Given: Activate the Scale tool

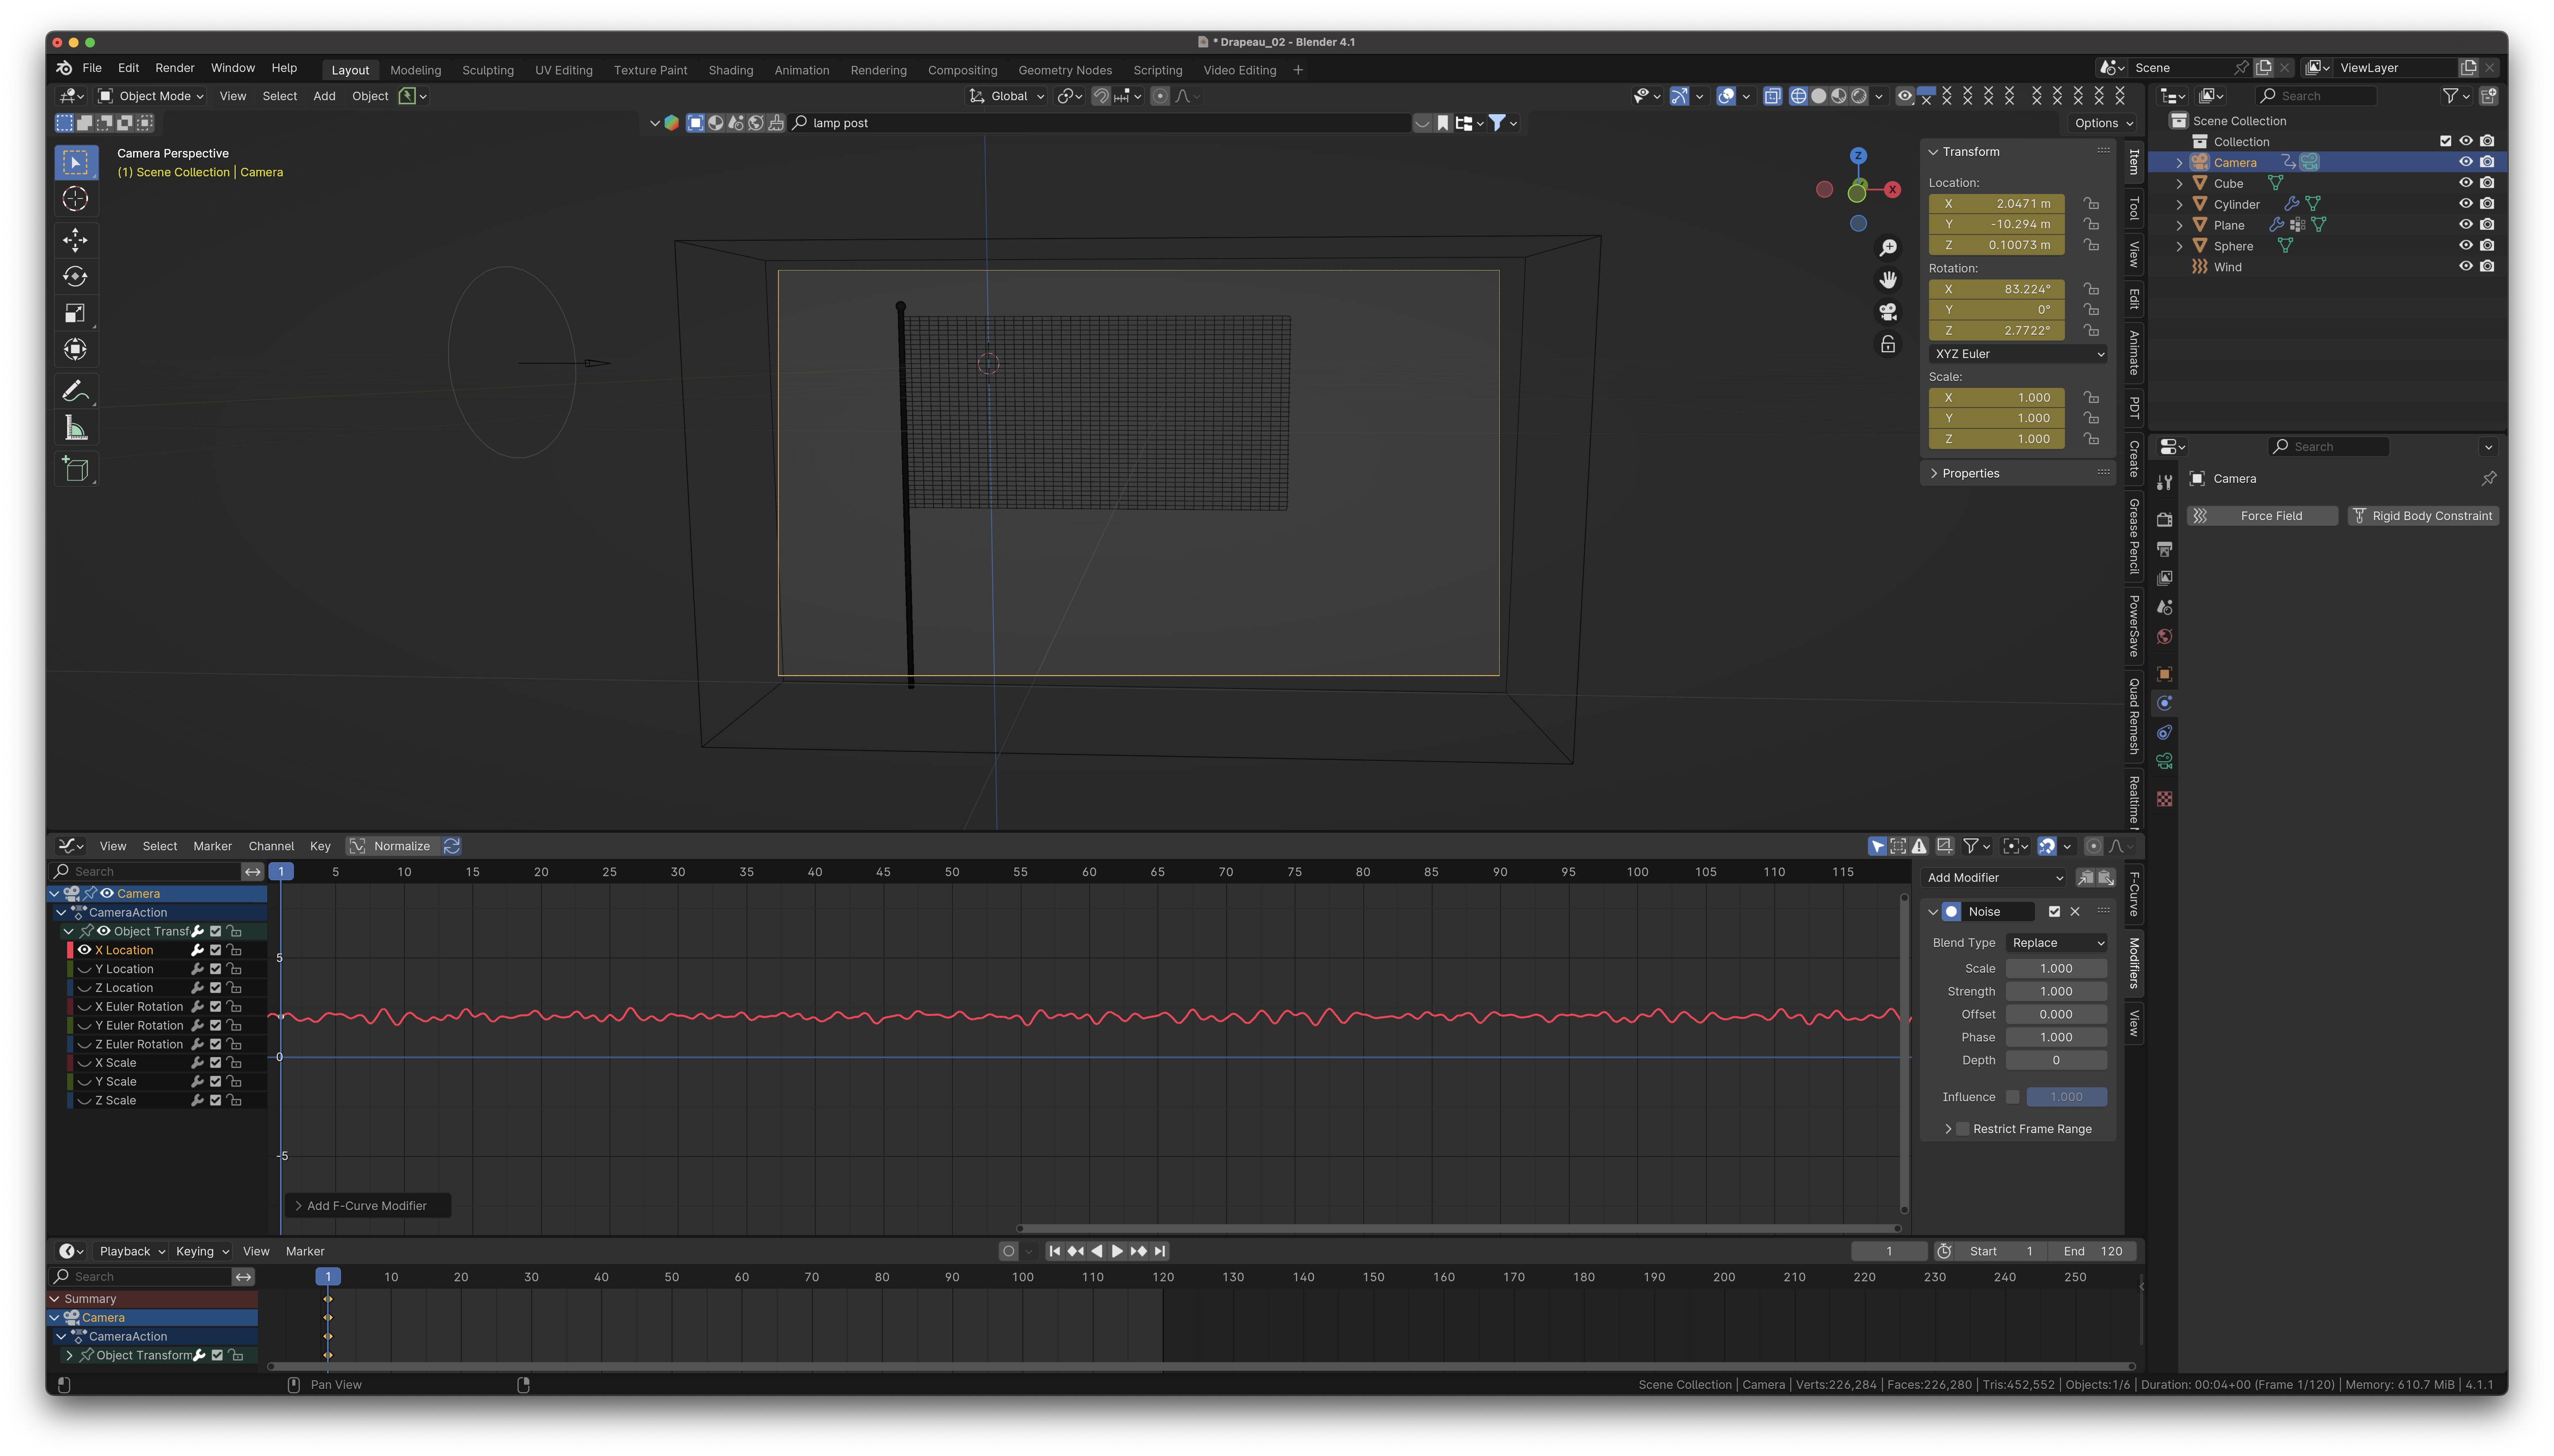Looking at the screenshot, I should [x=75, y=313].
